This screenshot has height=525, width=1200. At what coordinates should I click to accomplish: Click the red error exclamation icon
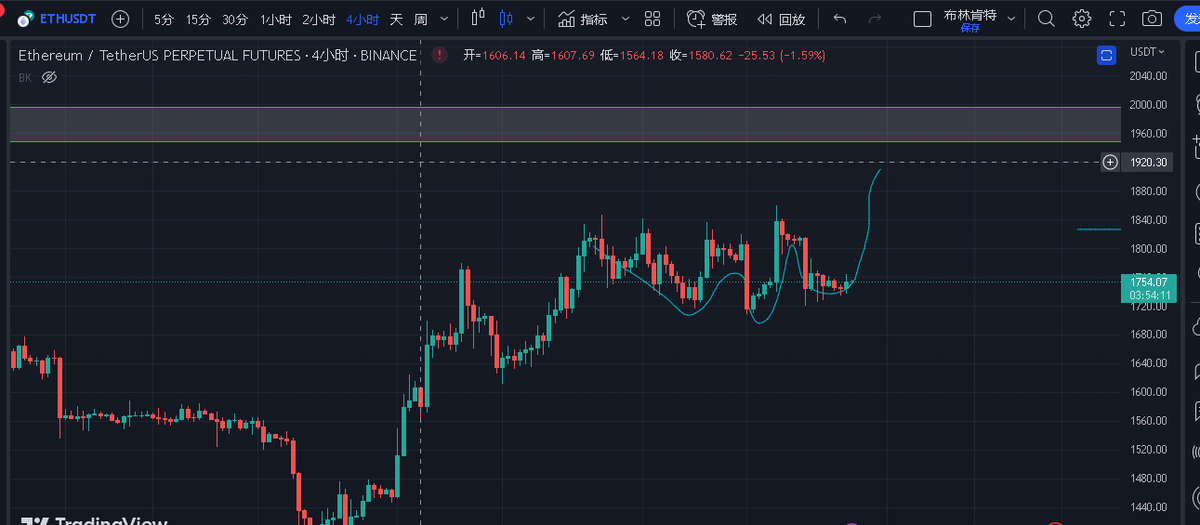tap(439, 55)
